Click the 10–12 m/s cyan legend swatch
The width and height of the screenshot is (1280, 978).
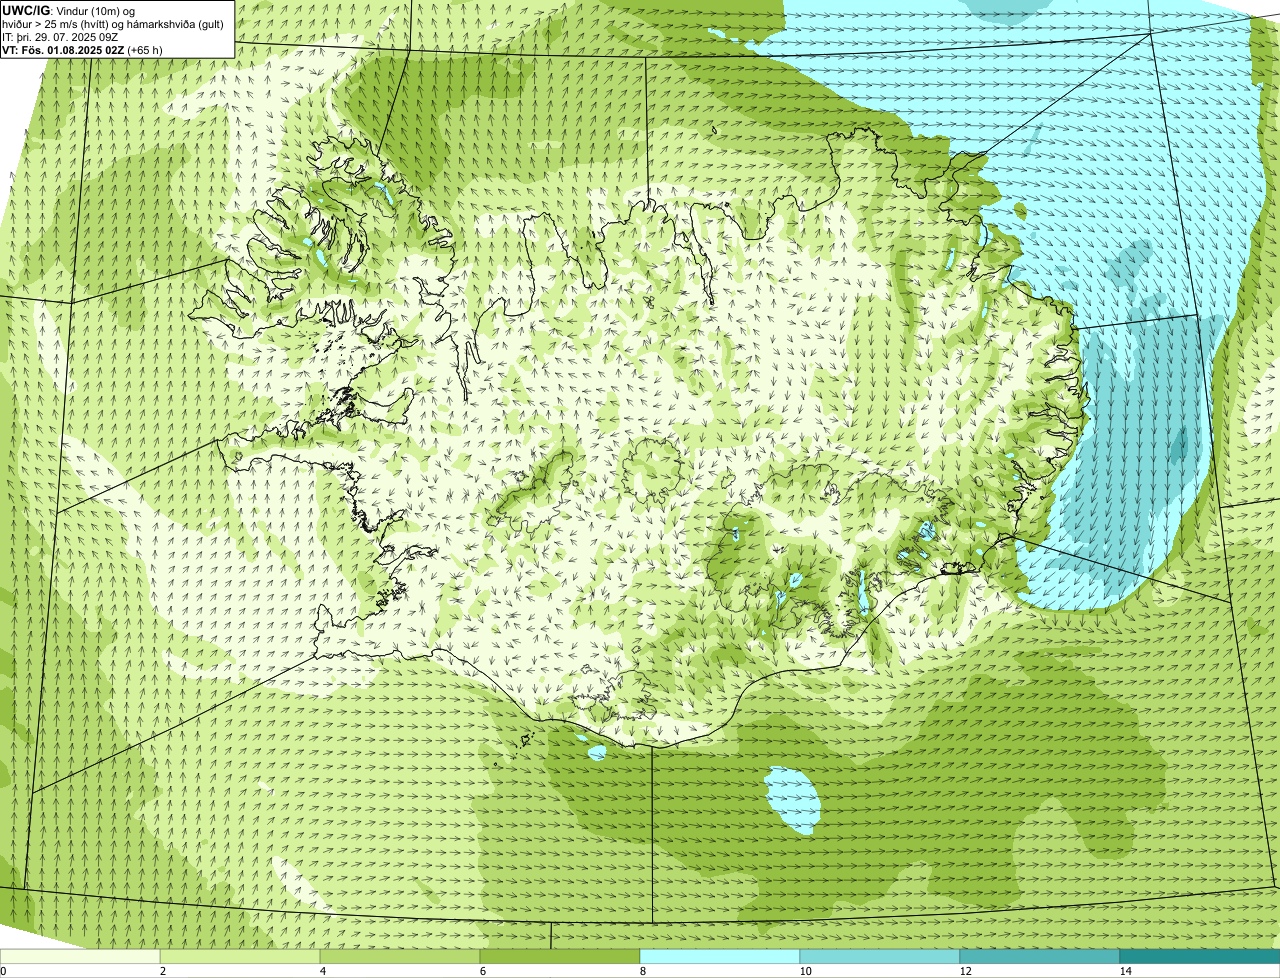(880, 956)
